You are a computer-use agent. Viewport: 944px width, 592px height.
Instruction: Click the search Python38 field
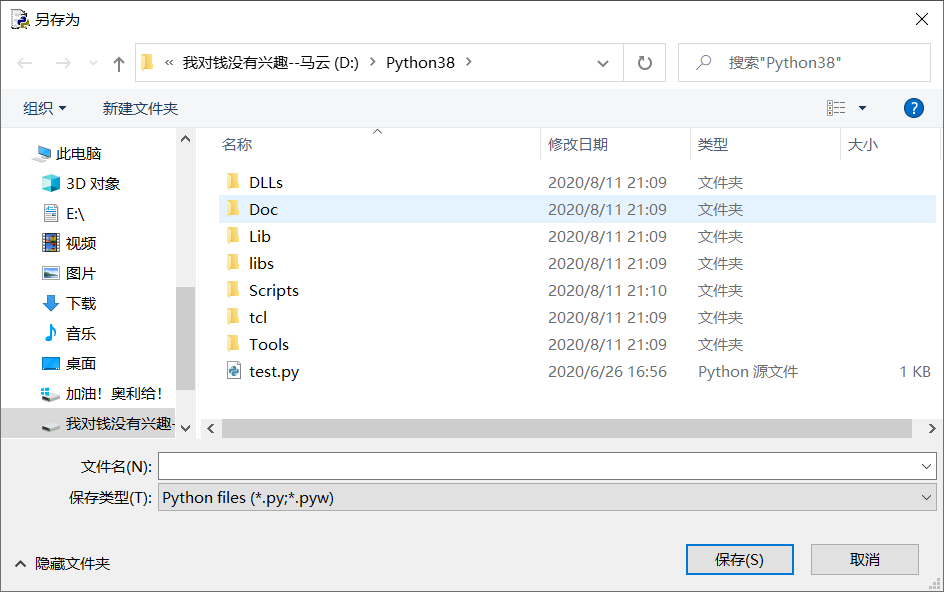click(804, 63)
